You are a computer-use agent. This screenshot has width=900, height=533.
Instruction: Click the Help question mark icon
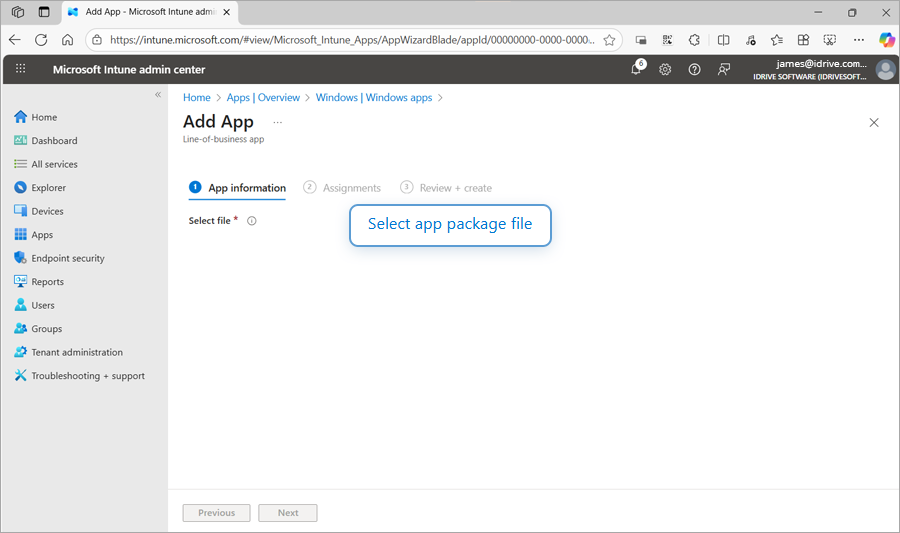[x=694, y=69]
